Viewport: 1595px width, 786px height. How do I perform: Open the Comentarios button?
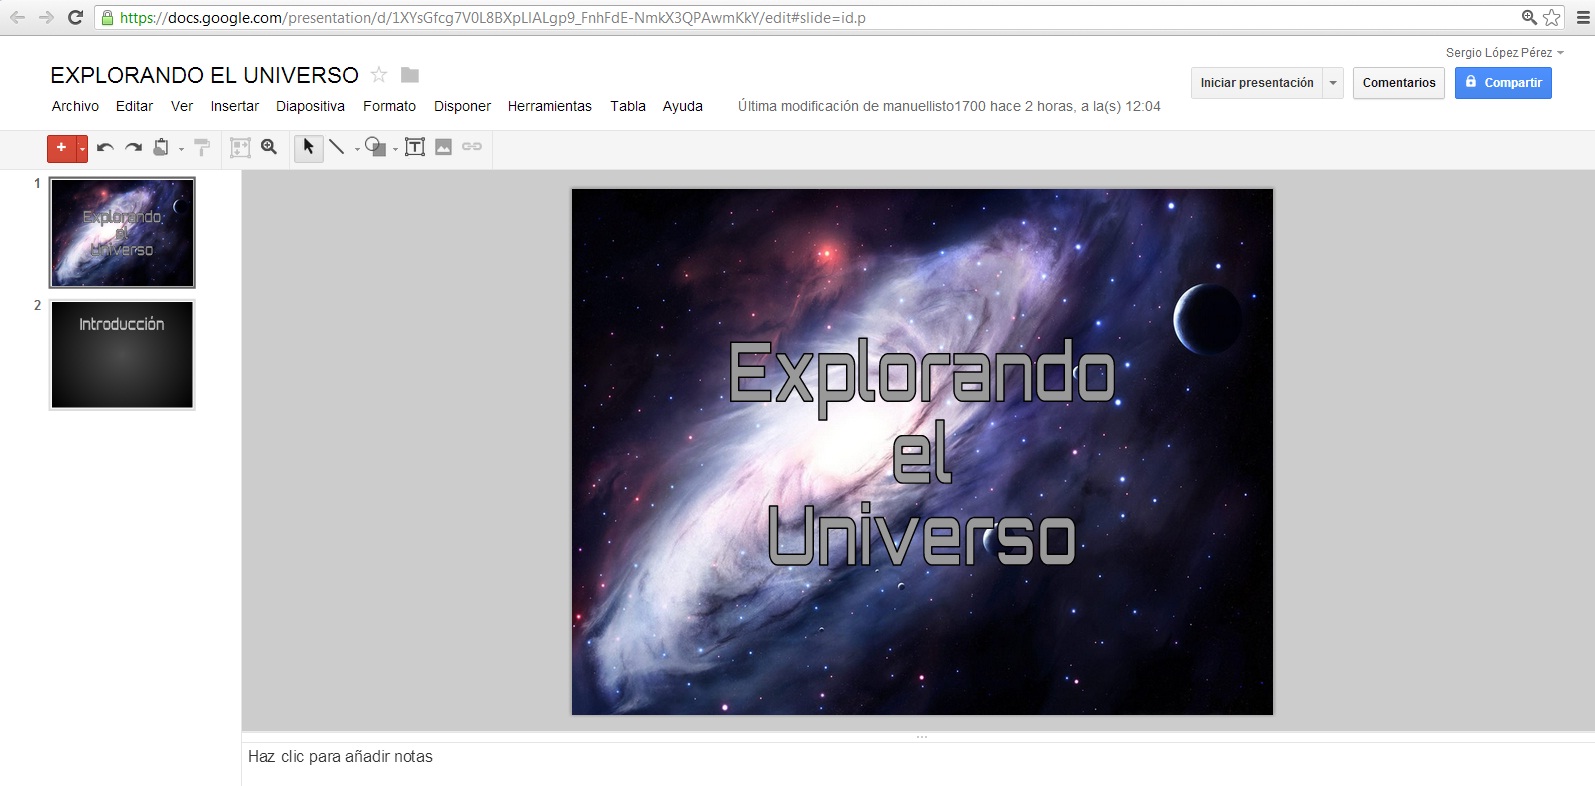coord(1398,83)
